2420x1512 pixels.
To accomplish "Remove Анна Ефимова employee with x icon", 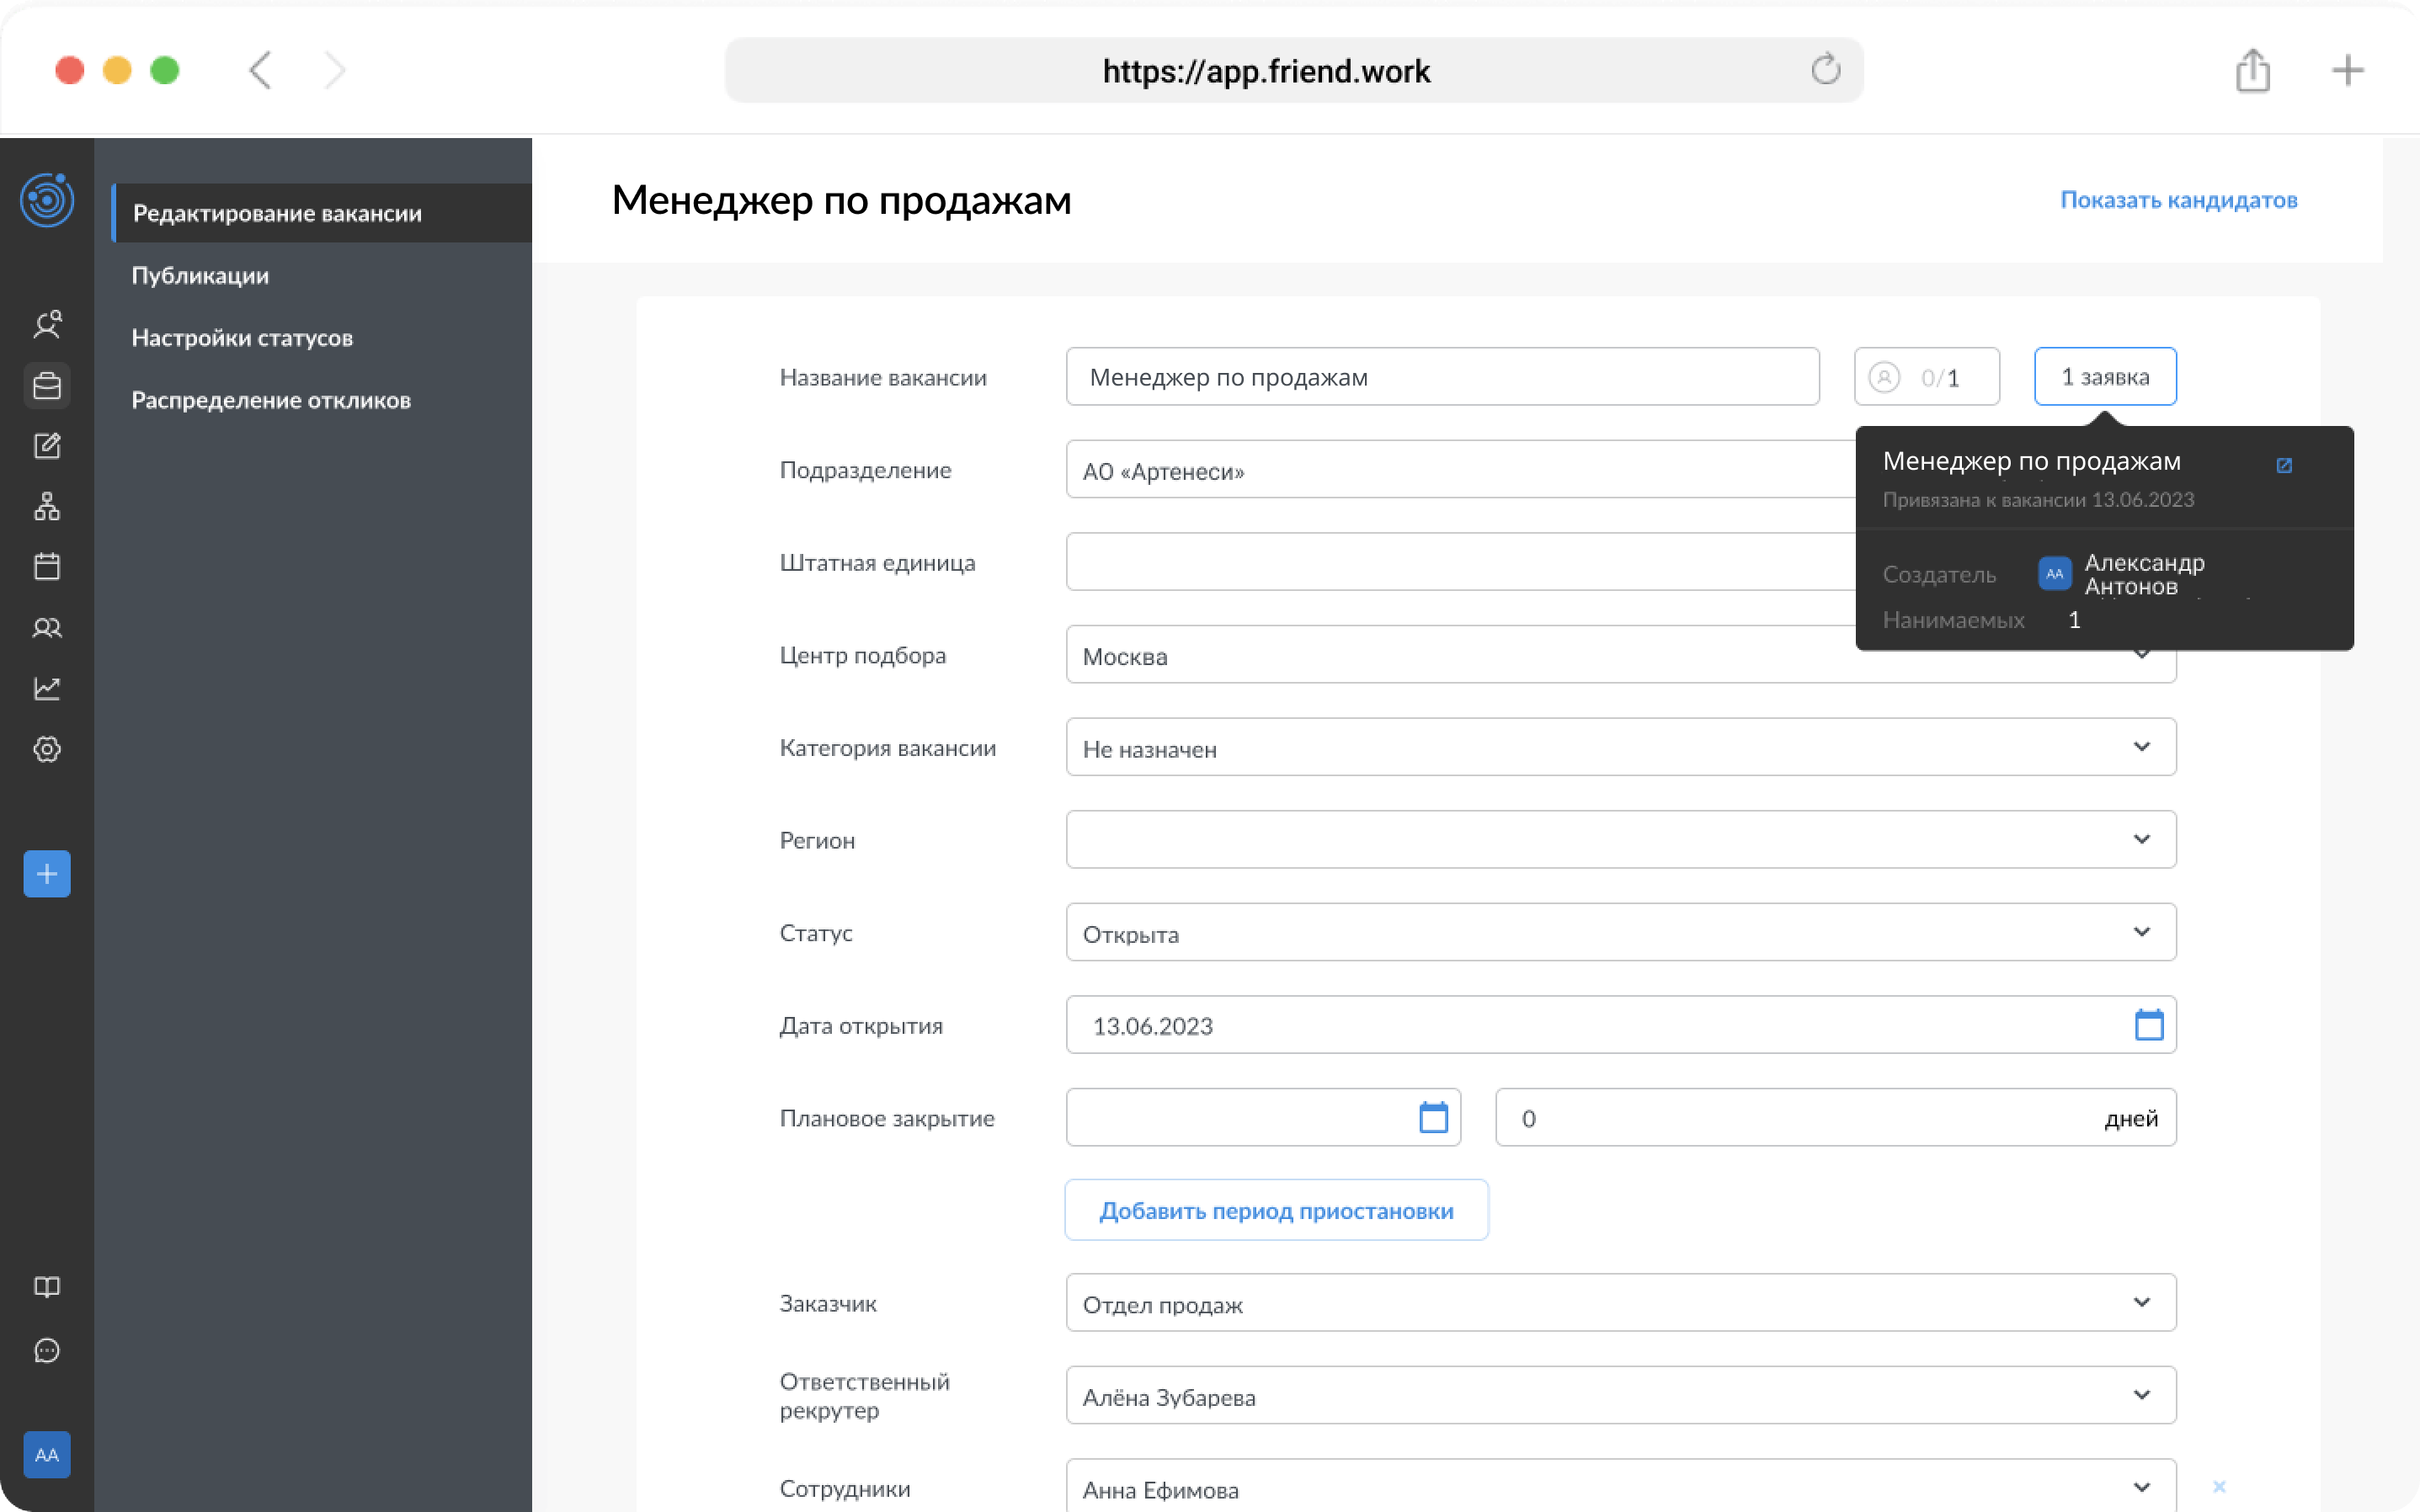I will coord(2219,1487).
